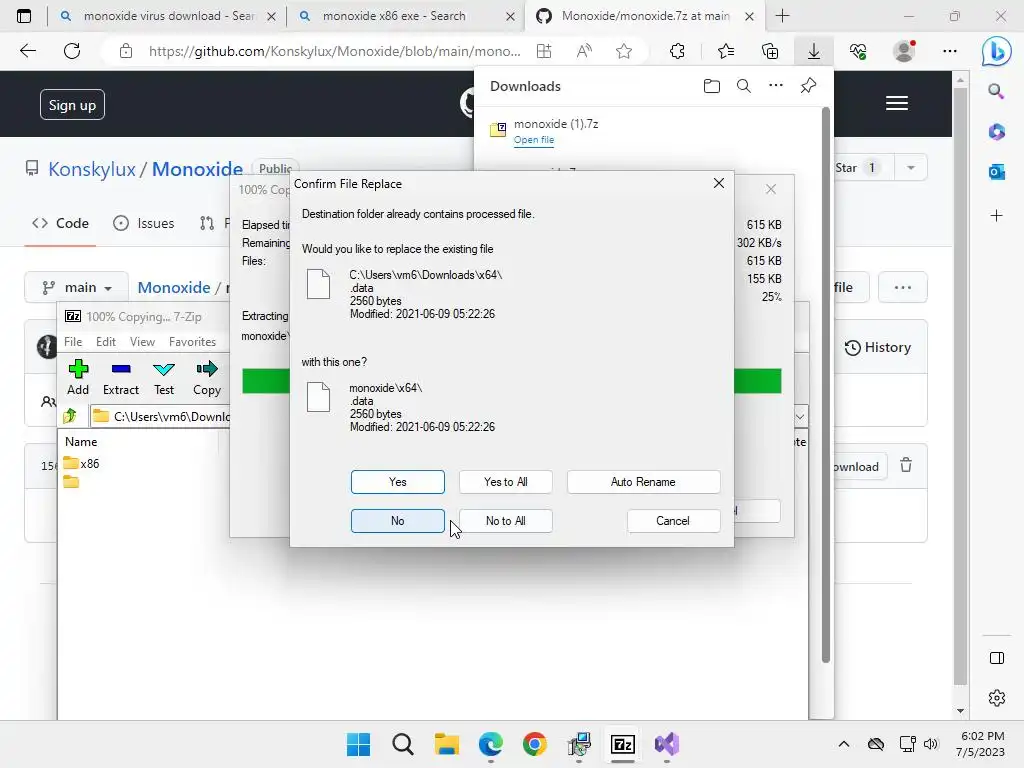Screen dimensions: 1024x768
Task: Open the Monoxide repository link
Action: click(x=197, y=169)
